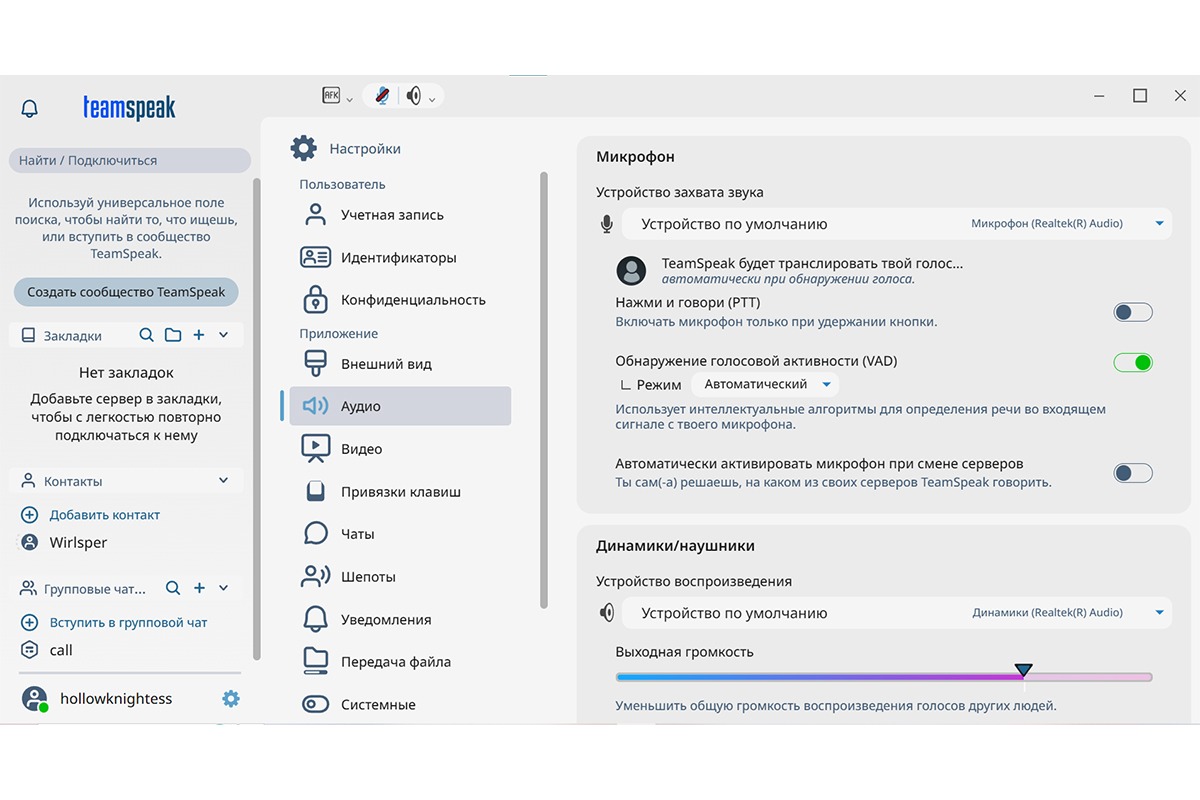This screenshot has height=800, width=1200.
Task: Adjust the Выходная громкость slider
Action: [x=1023, y=671]
